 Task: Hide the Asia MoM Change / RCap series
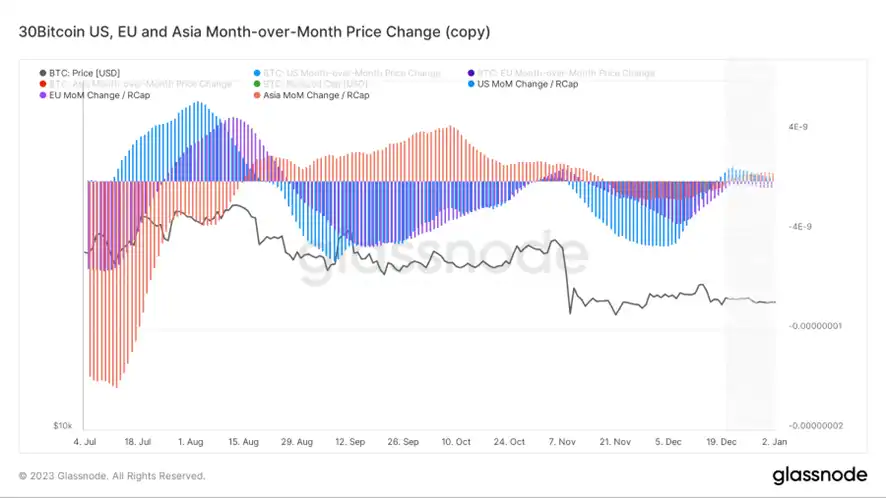(x=311, y=95)
